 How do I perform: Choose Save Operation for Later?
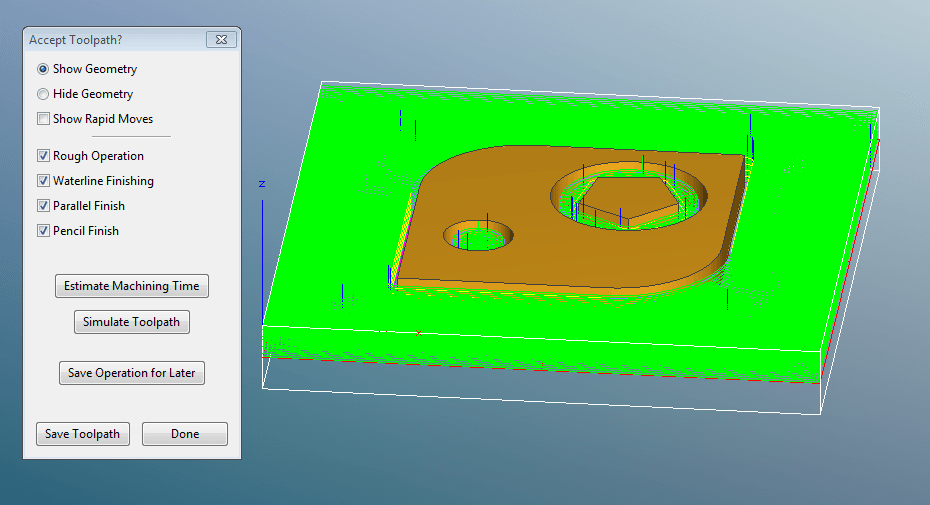[132, 373]
